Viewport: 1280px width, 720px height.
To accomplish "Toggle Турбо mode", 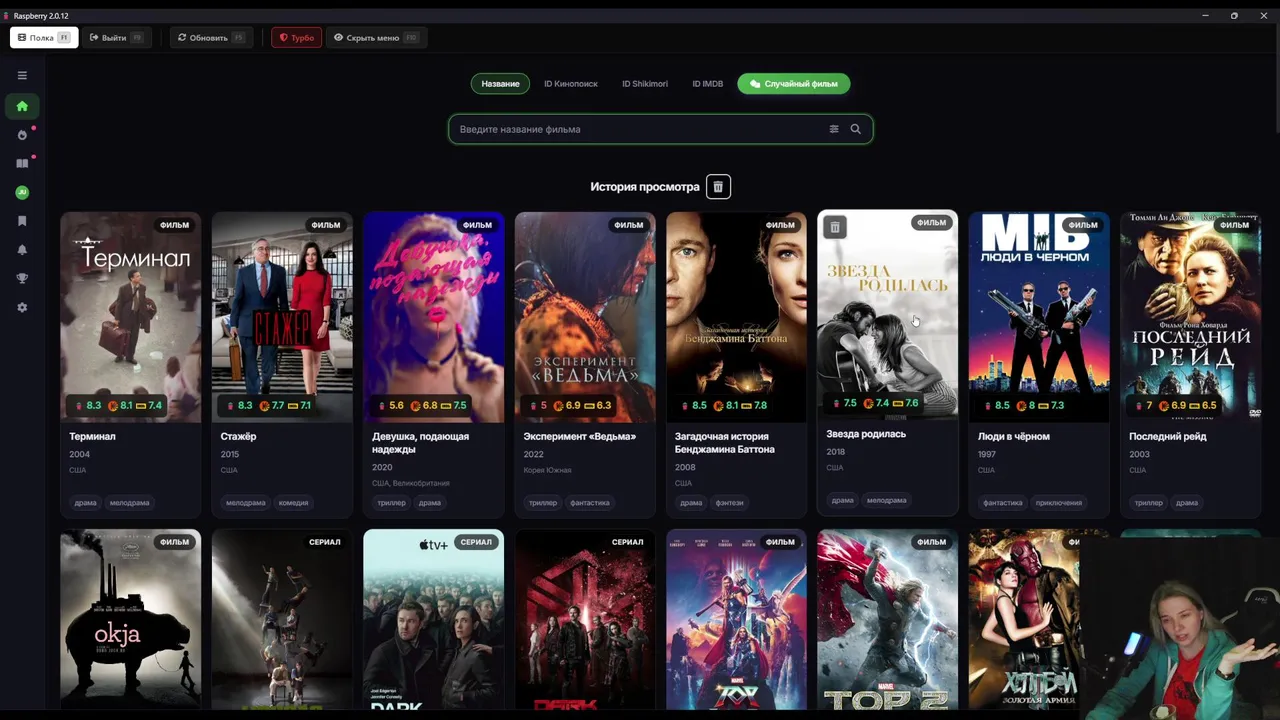I will coord(297,38).
